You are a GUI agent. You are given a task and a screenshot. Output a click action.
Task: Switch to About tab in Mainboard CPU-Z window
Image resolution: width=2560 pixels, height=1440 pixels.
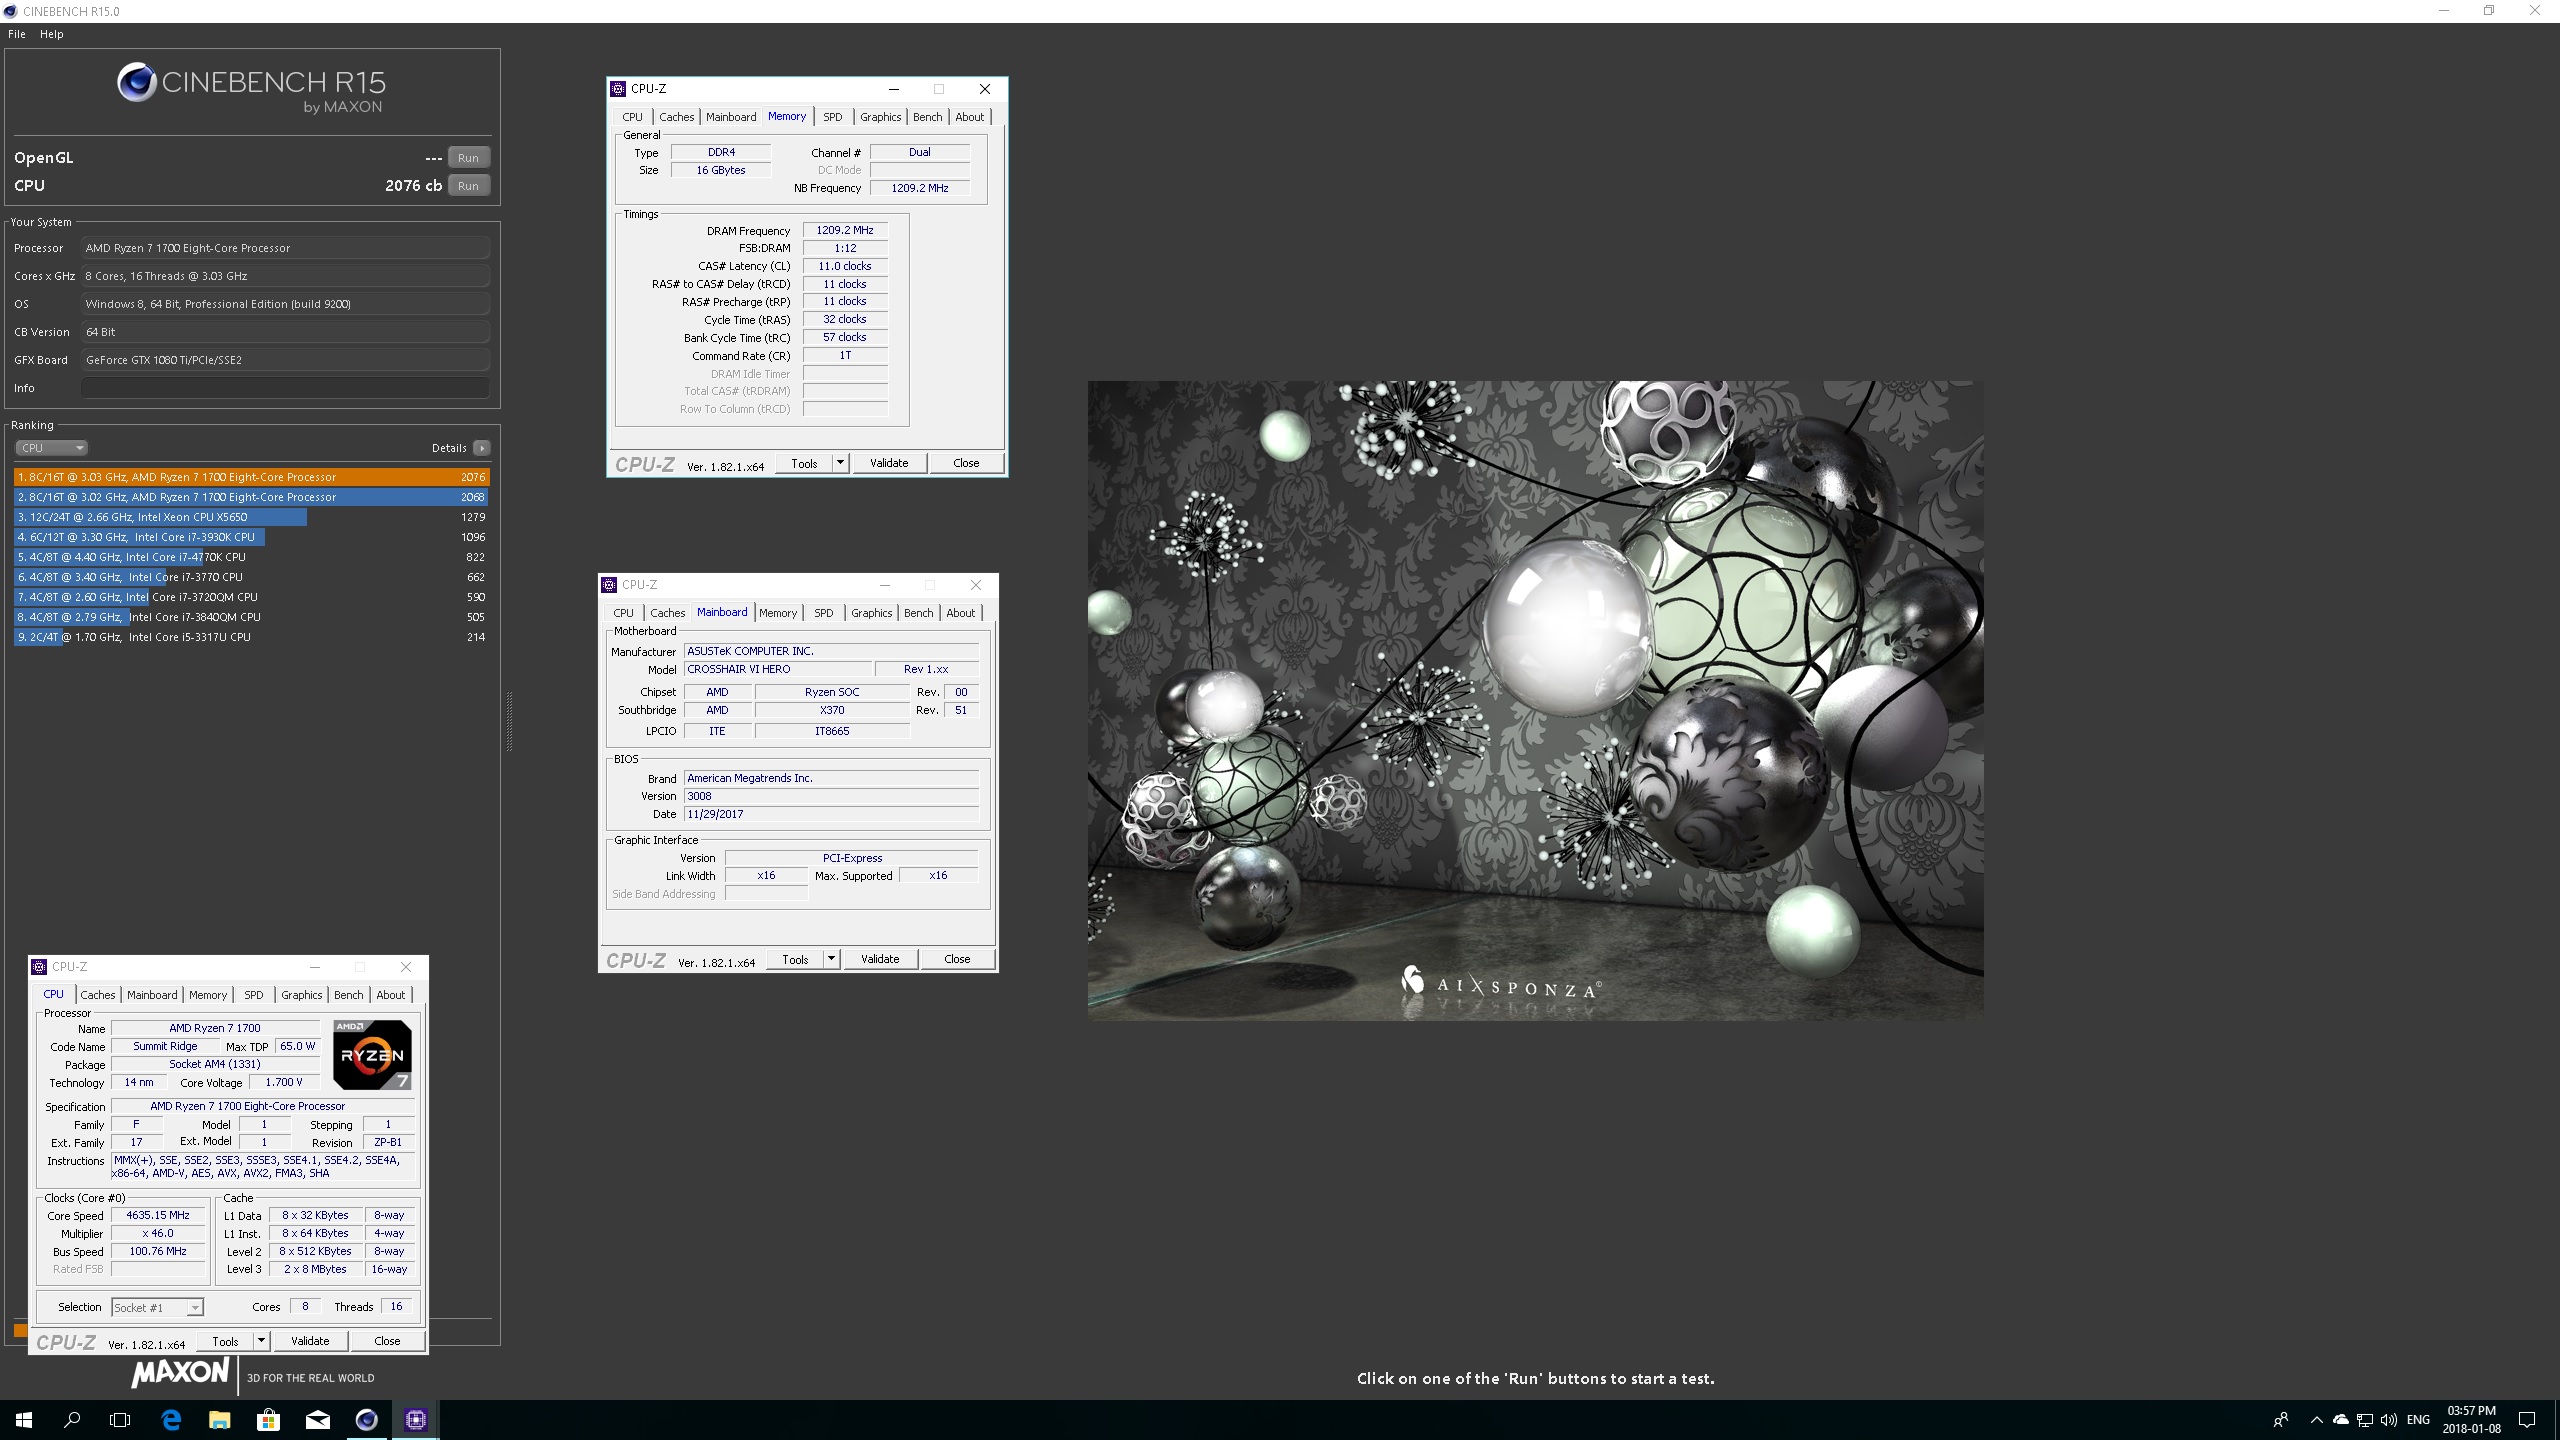pos(961,613)
